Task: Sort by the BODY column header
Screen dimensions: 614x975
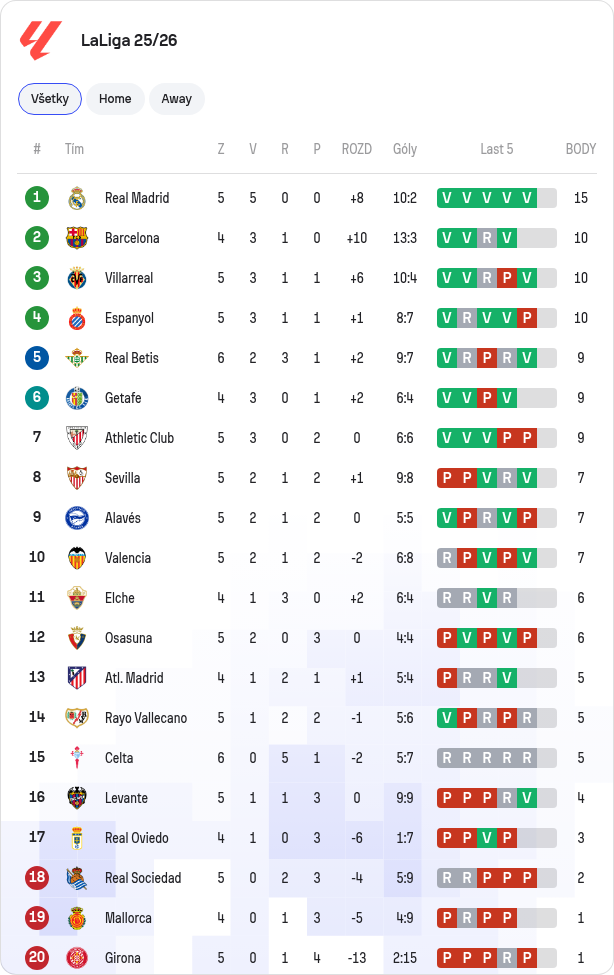Action: coord(580,149)
